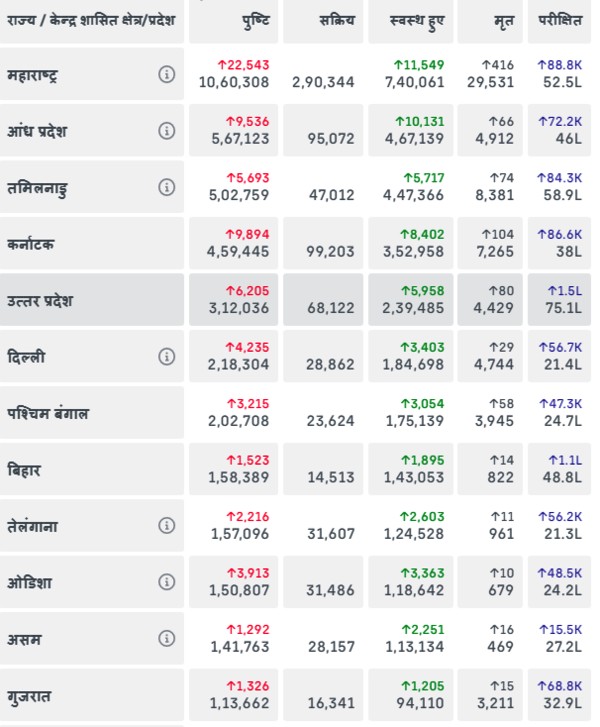The width and height of the screenshot is (600, 727).
Task: Click उत्तर प्रदेश tested value 75.1L
Action: (565, 308)
